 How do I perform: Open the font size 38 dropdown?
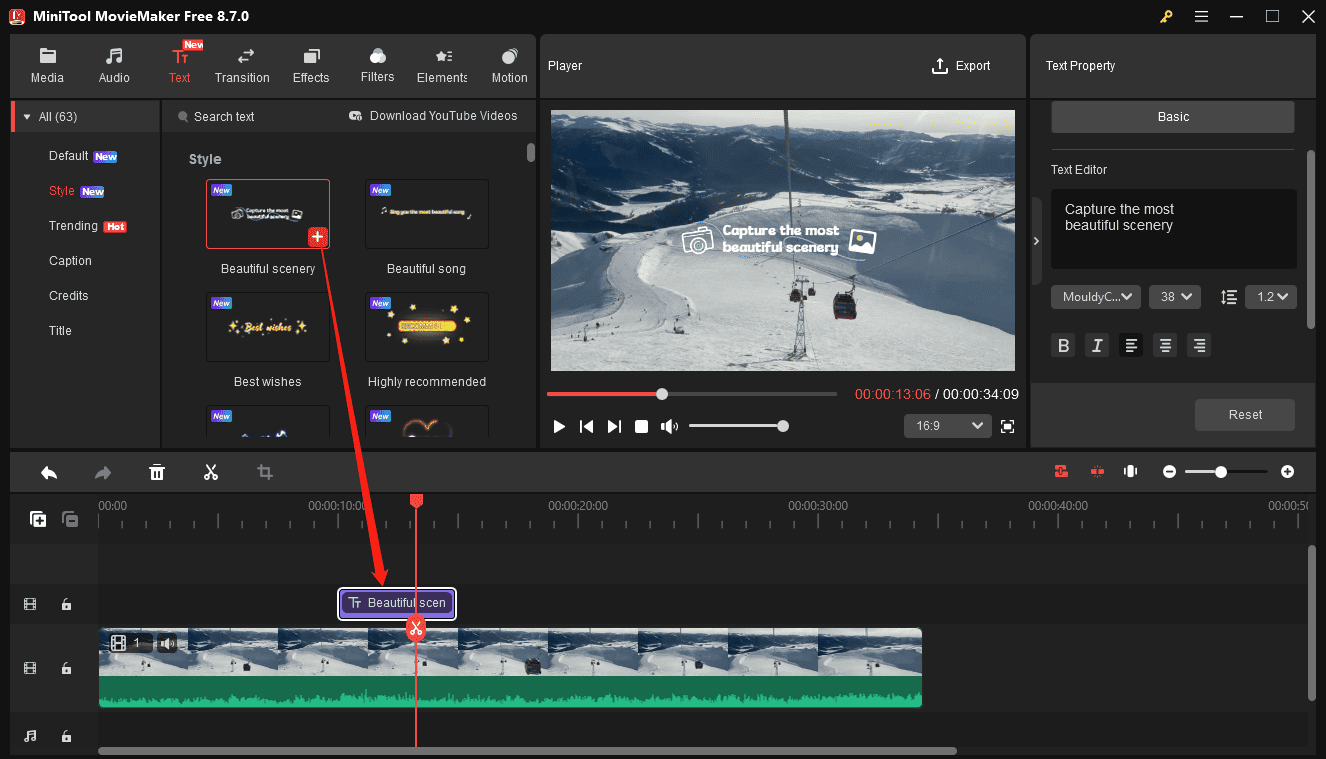point(1175,297)
